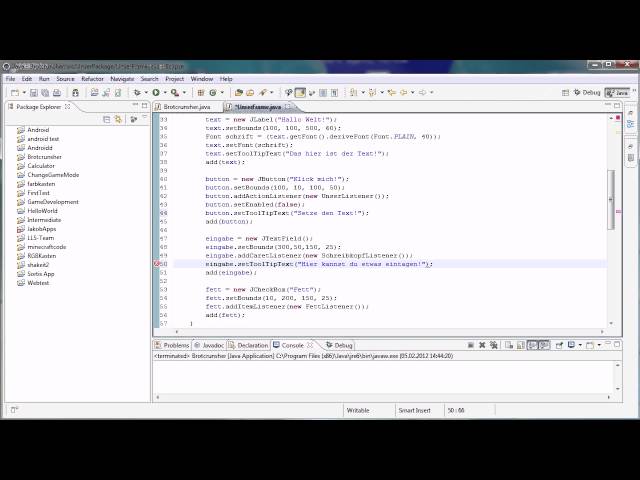Select the Brotcrumsher project
The image size is (640, 480).
(x=44, y=157)
